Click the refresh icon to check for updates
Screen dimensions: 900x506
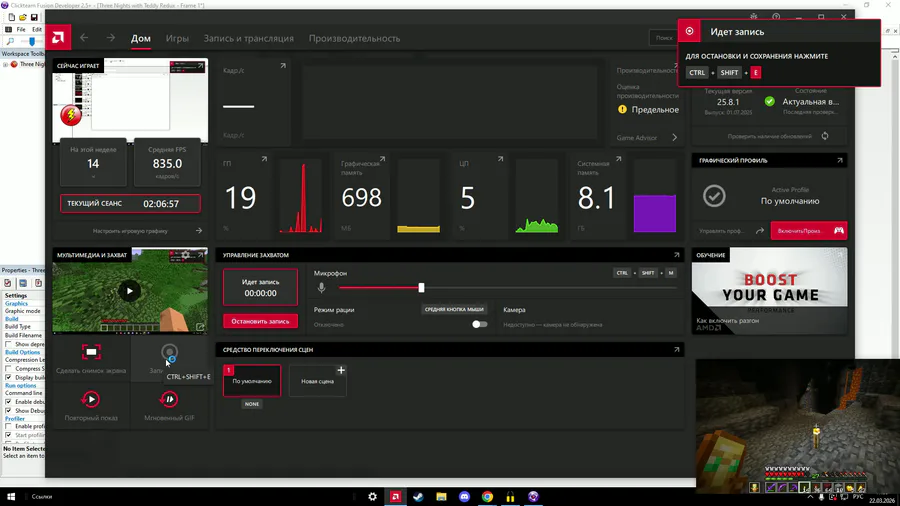click(825, 136)
